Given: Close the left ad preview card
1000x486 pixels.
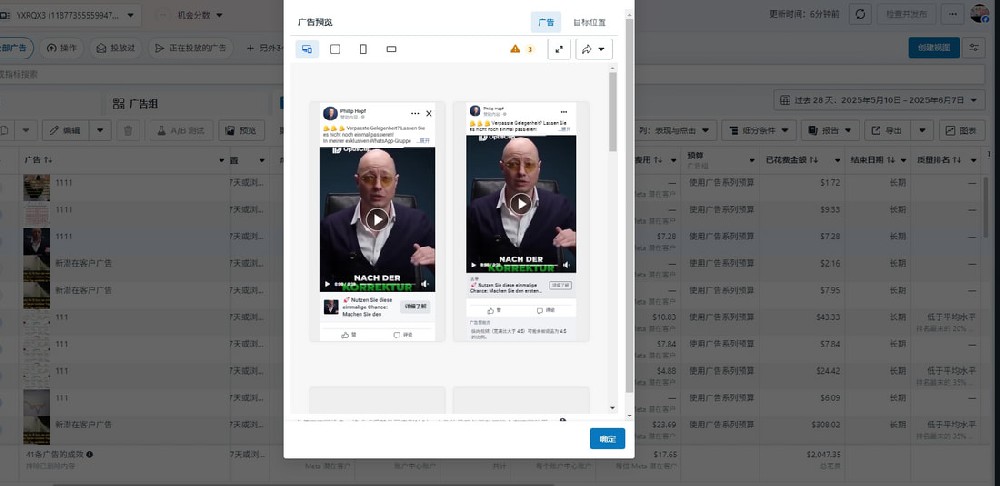Looking at the screenshot, I should [429, 114].
